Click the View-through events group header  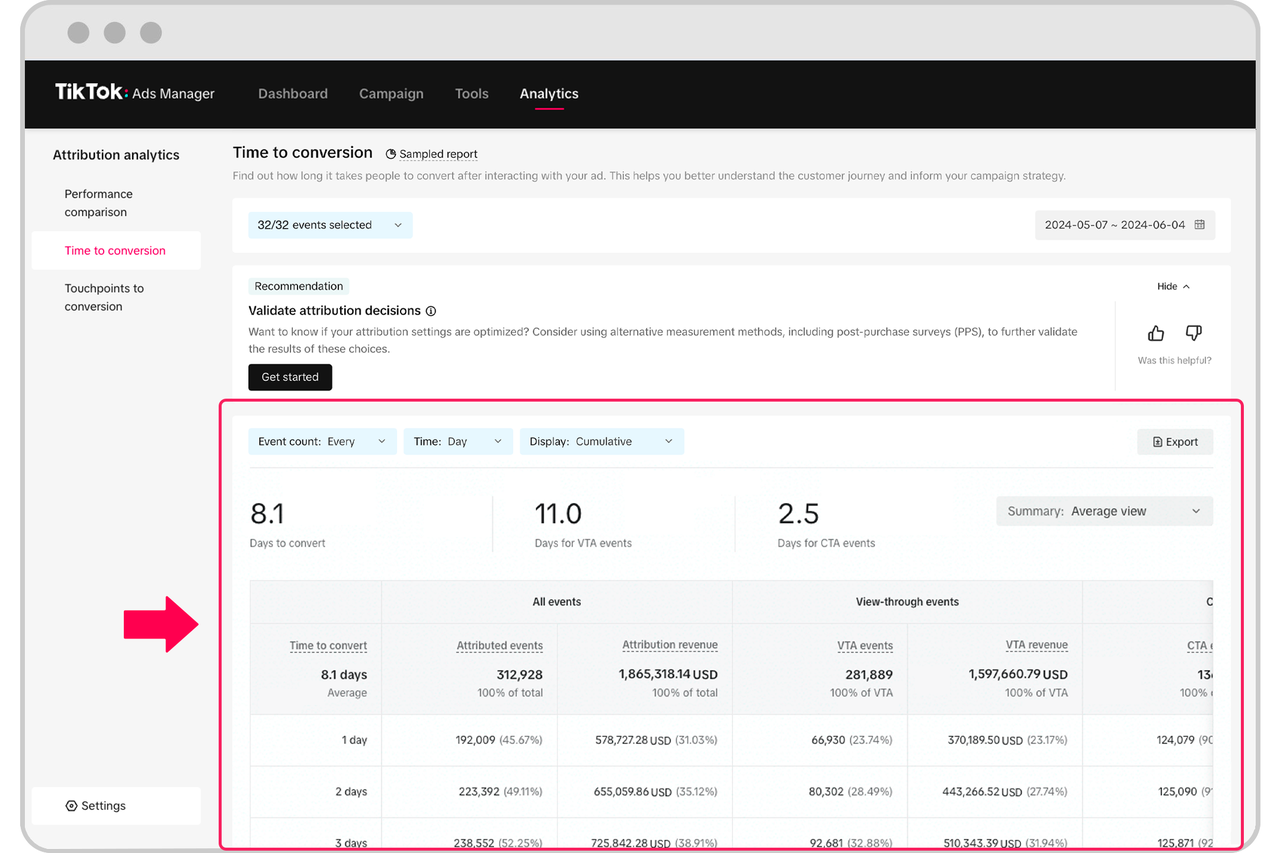click(907, 602)
